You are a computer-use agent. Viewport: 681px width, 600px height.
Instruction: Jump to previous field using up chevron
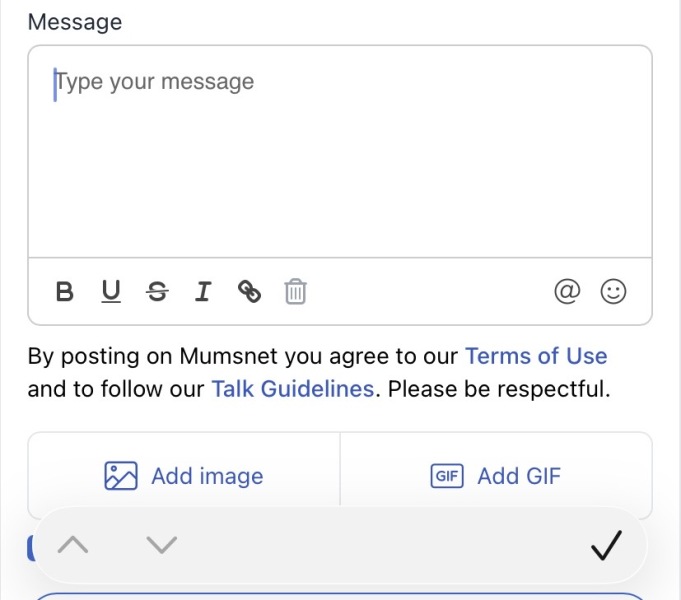(73, 545)
